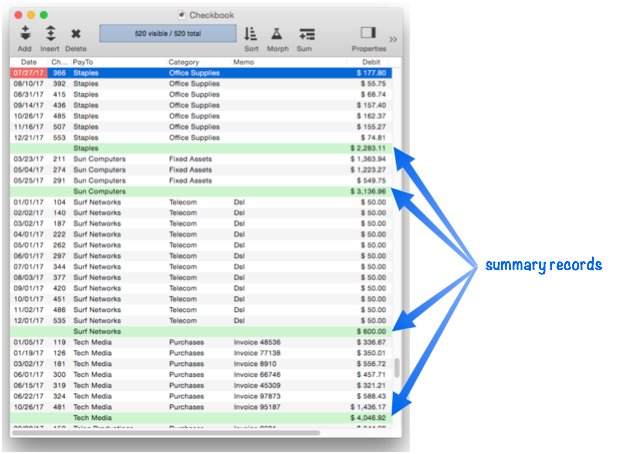Select the Sun Computers summary total $ 3,136.96

click(x=368, y=191)
